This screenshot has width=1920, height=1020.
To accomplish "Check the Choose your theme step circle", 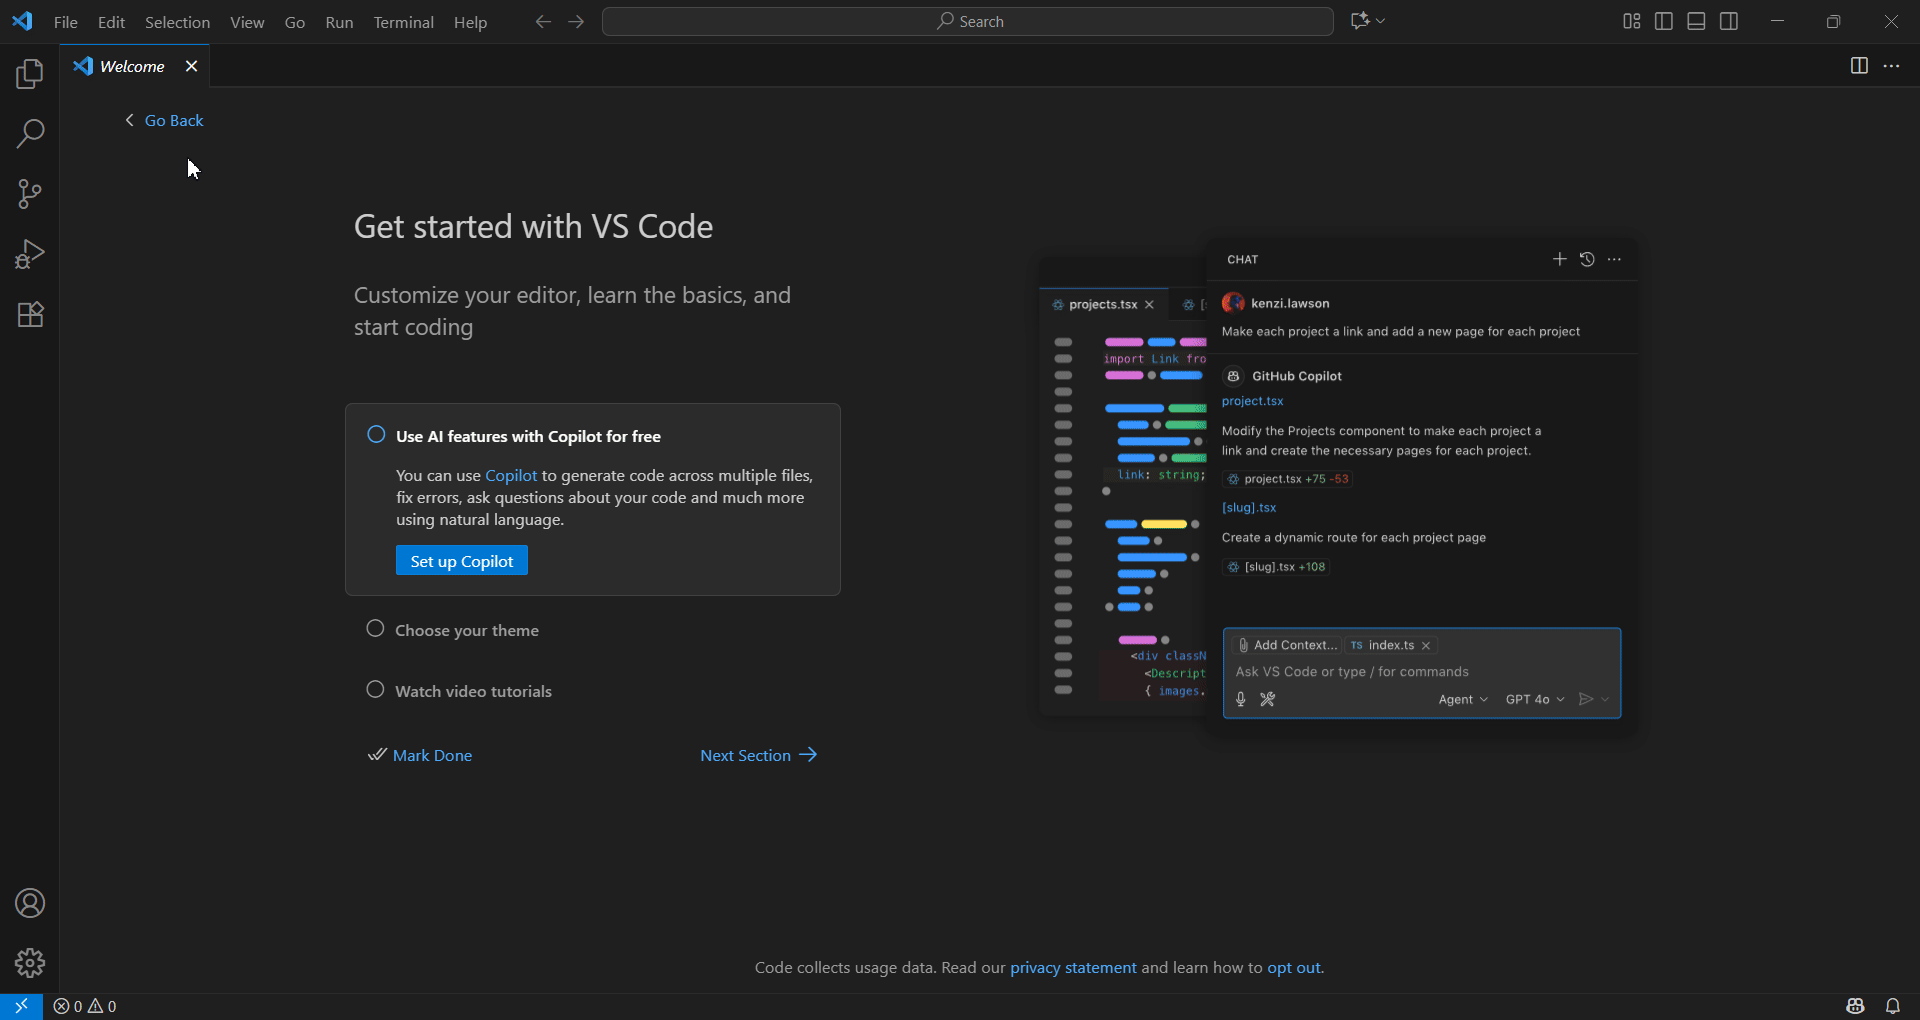I will coord(375,629).
